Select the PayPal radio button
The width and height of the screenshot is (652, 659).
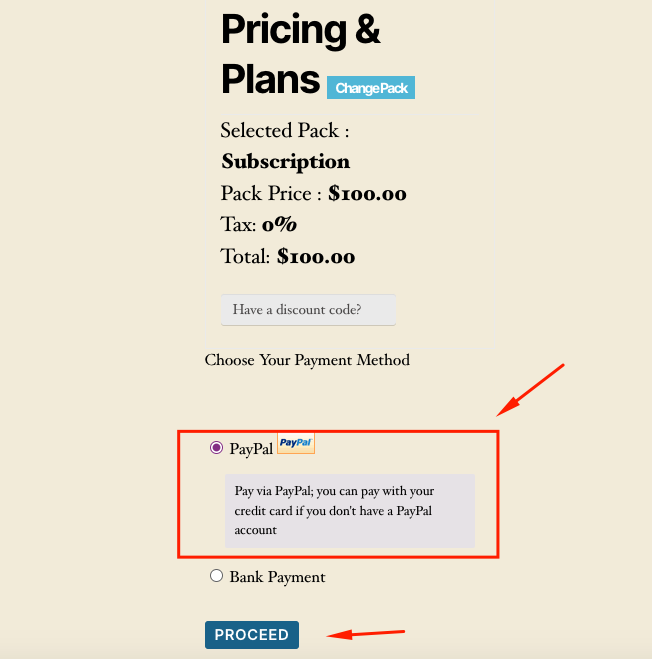tap(216, 448)
